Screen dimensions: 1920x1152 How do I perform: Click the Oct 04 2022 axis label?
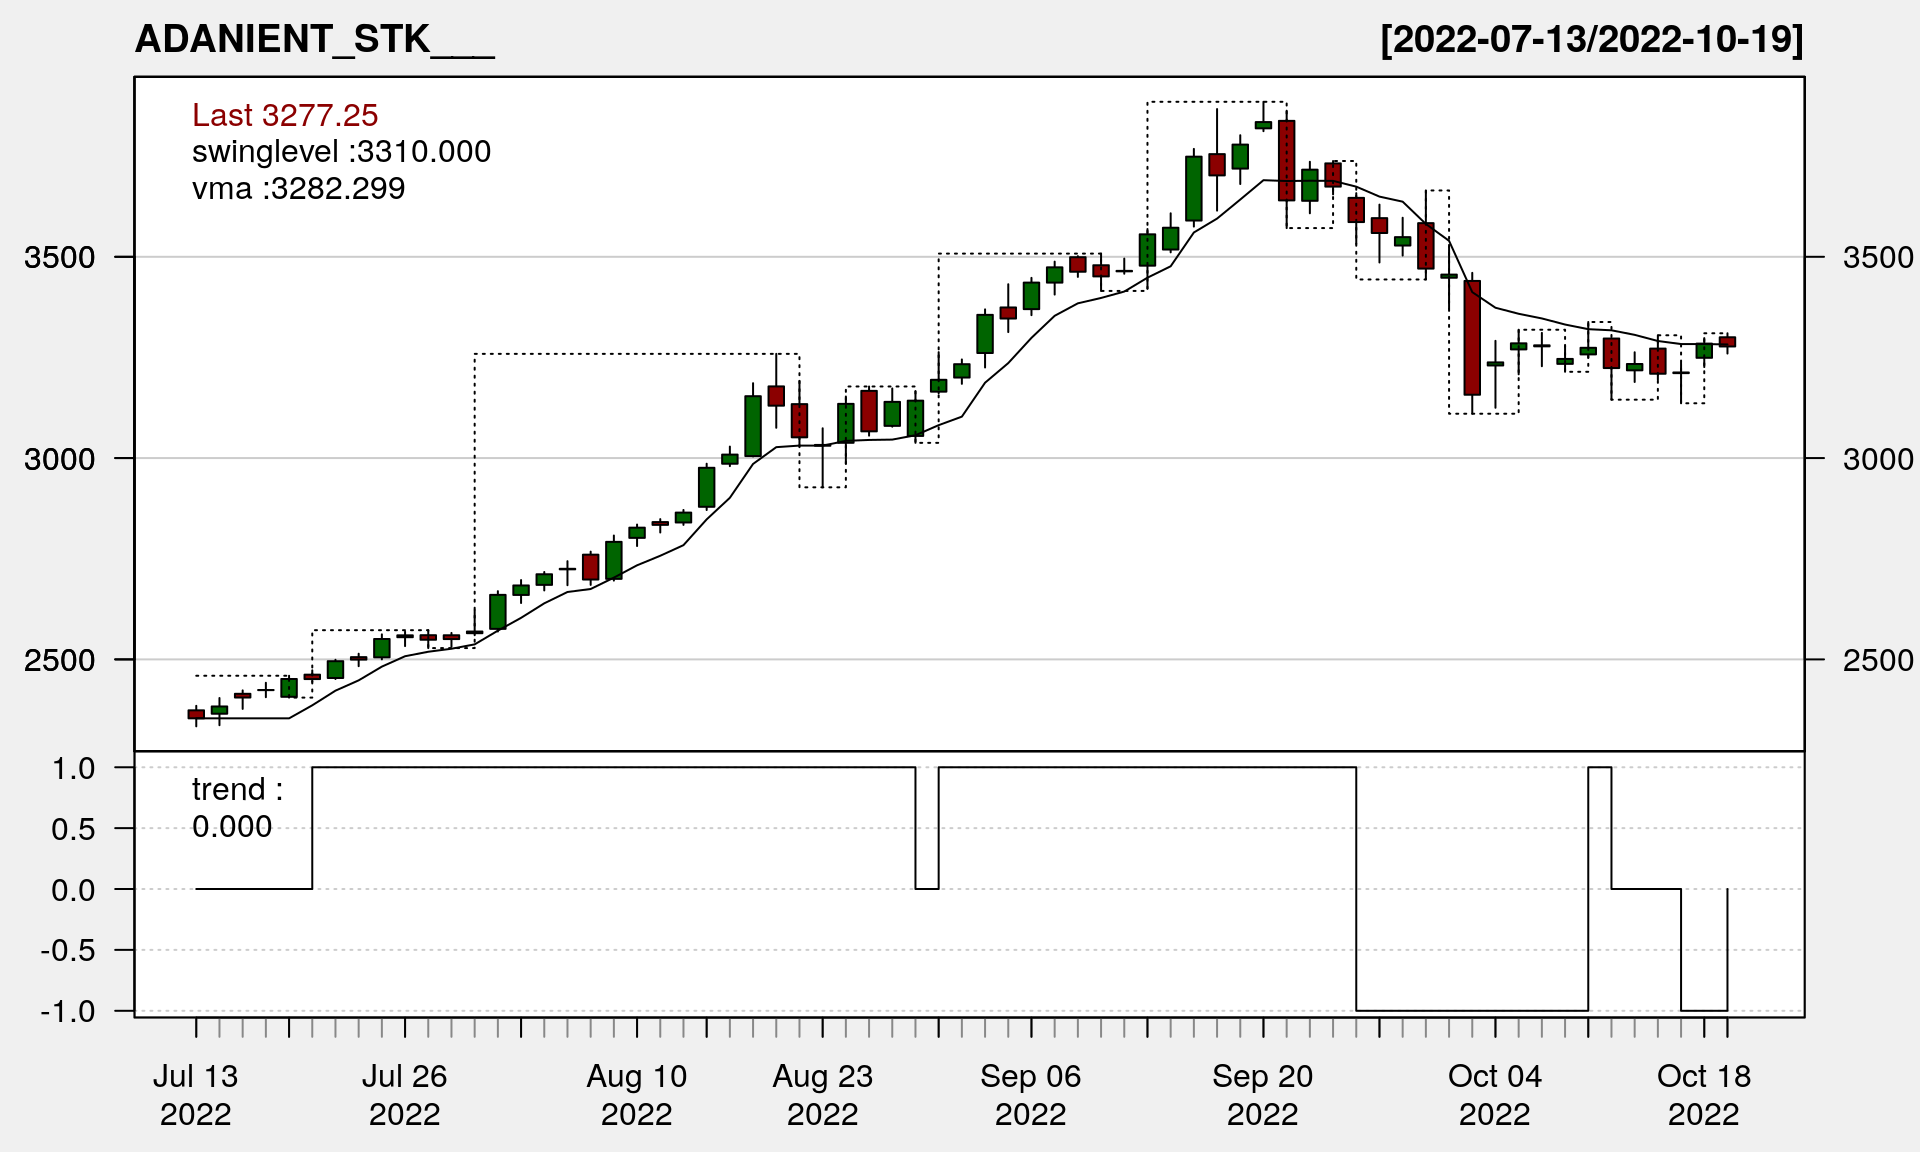[x=1494, y=1095]
